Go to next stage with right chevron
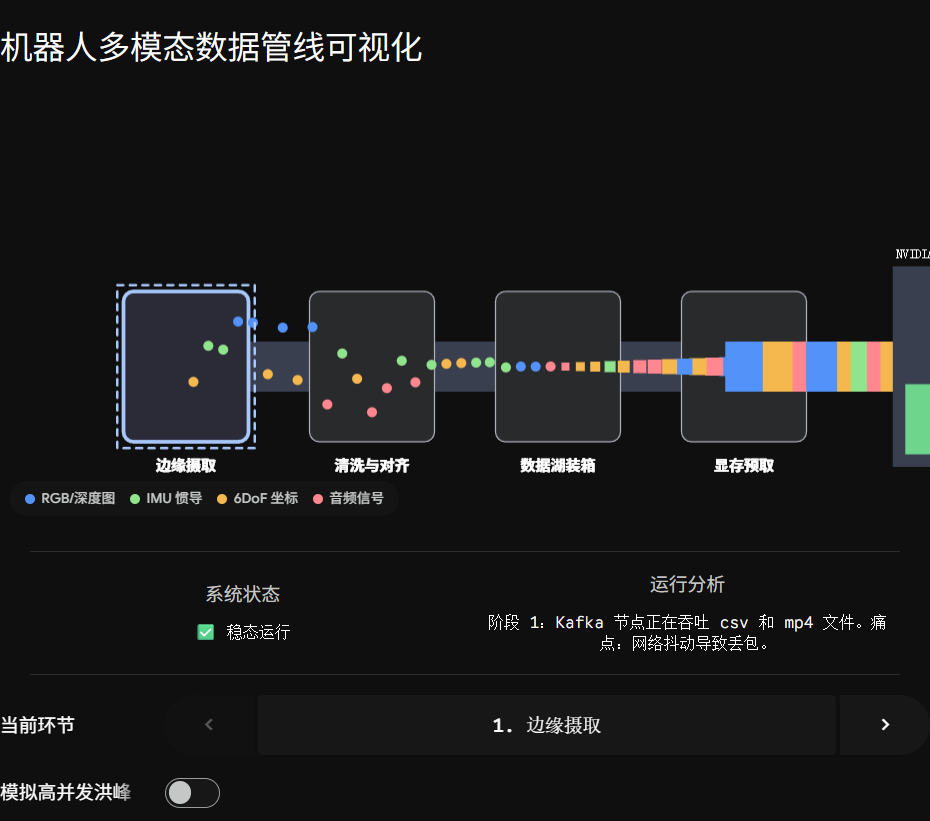This screenshot has width=930, height=821. point(884,724)
